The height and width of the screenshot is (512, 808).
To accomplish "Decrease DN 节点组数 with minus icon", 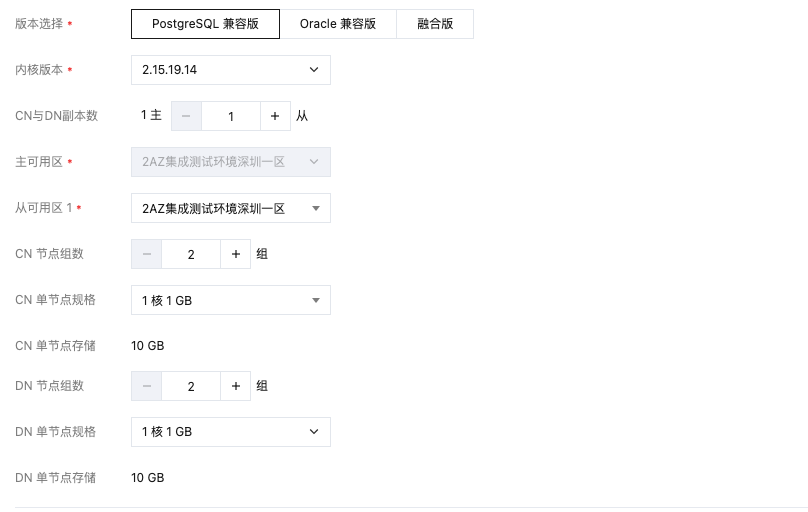I will (146, 386).
